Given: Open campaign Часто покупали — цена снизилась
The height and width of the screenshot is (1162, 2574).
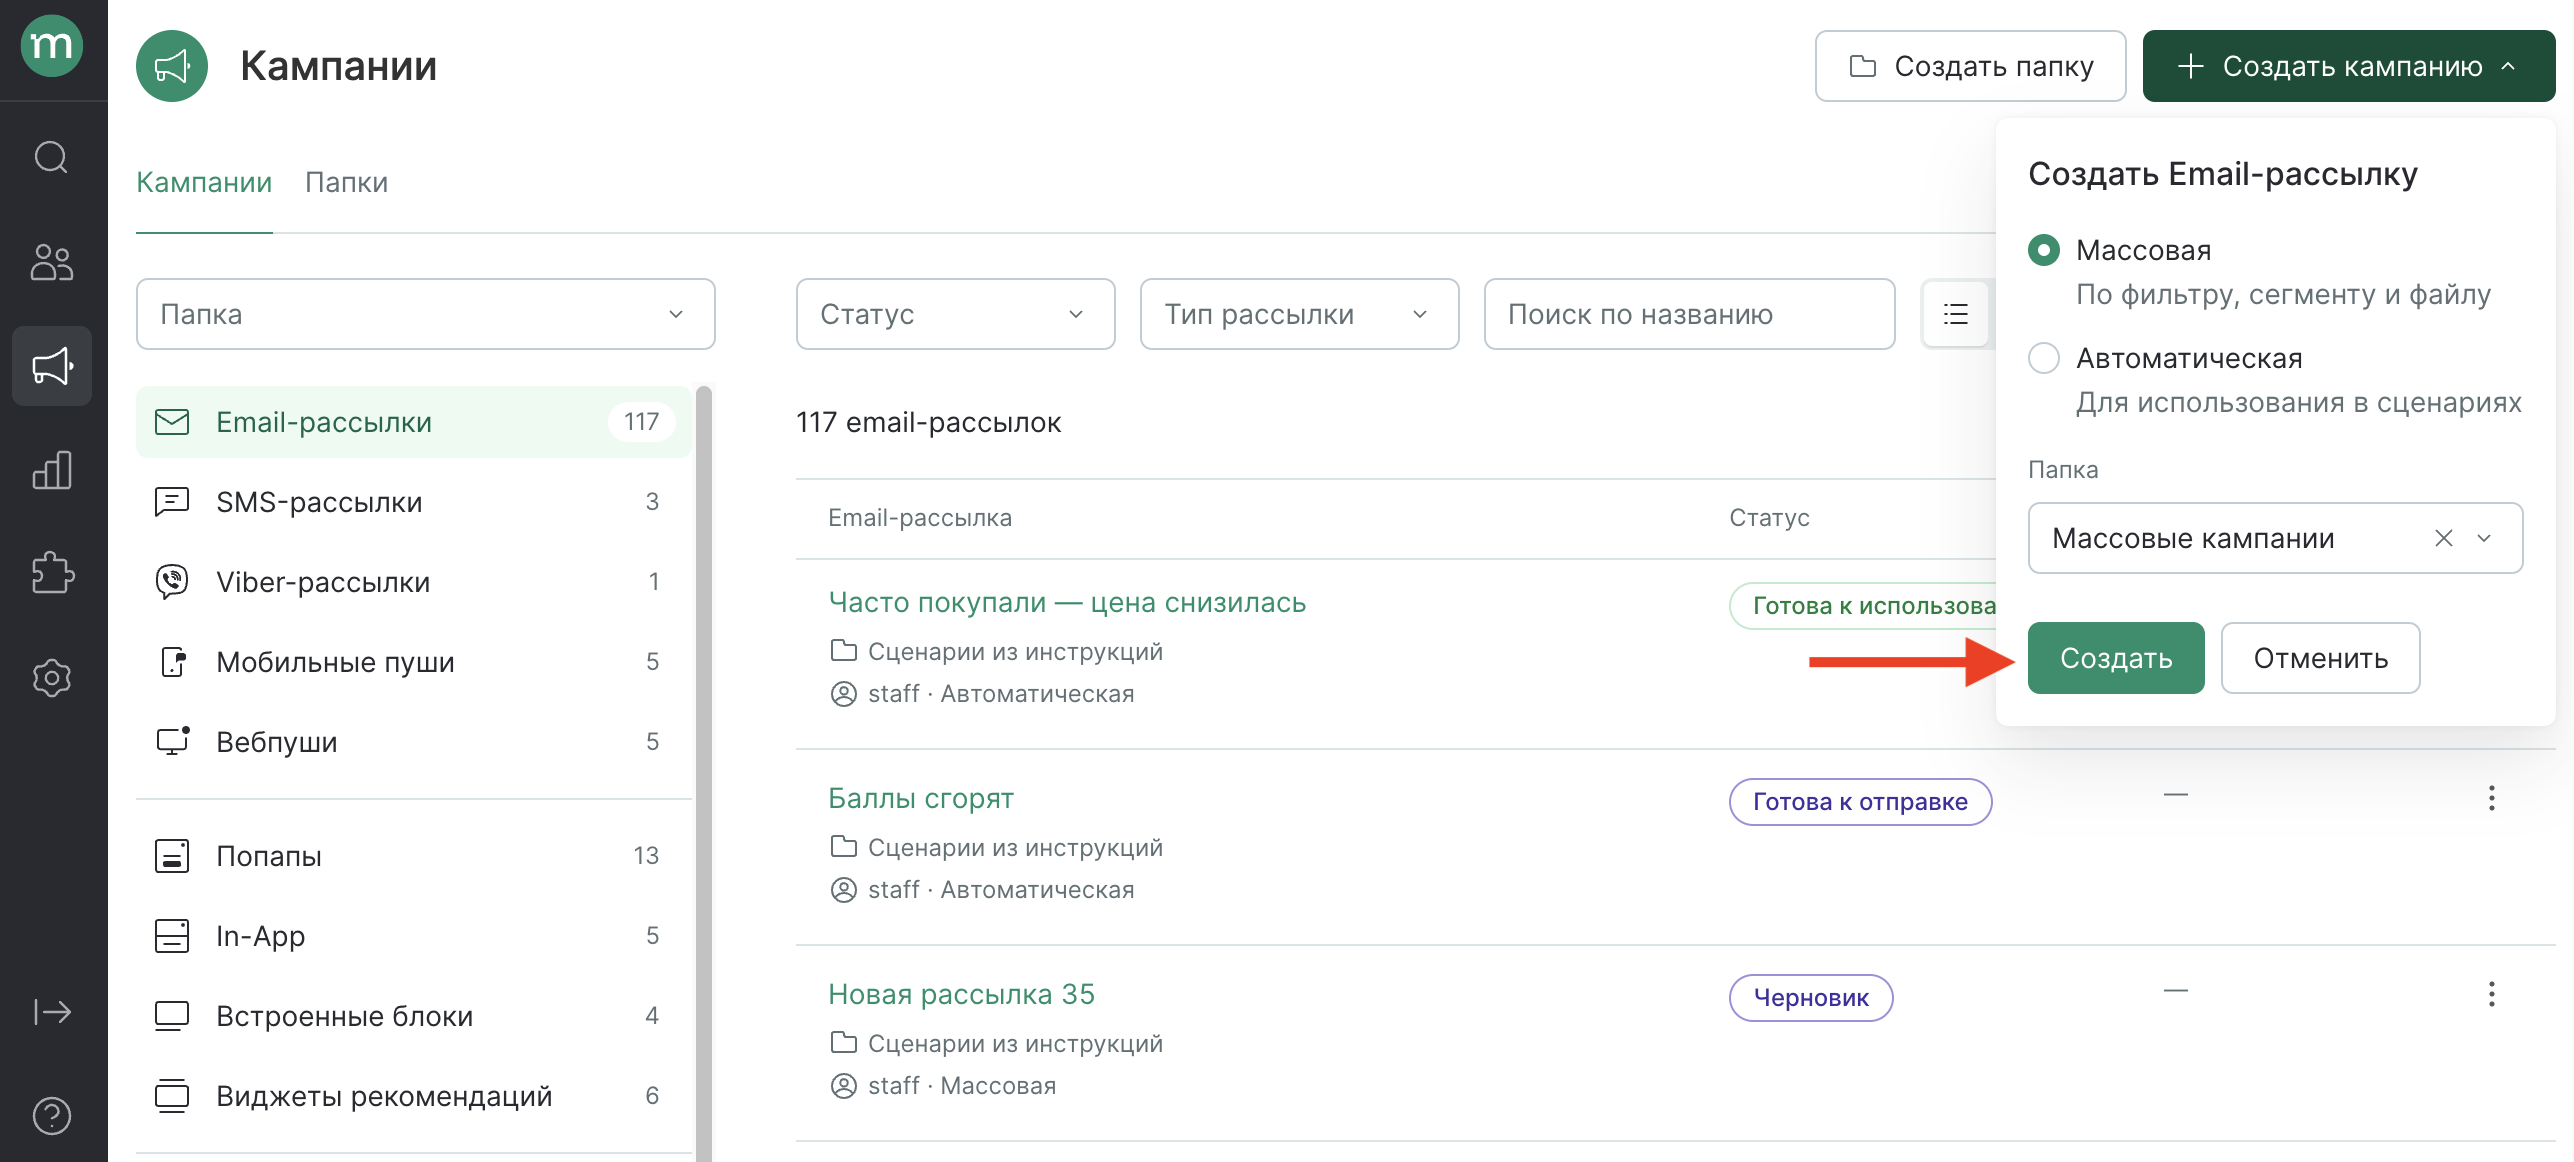Looking at the screenshot, I should 1067,602.
